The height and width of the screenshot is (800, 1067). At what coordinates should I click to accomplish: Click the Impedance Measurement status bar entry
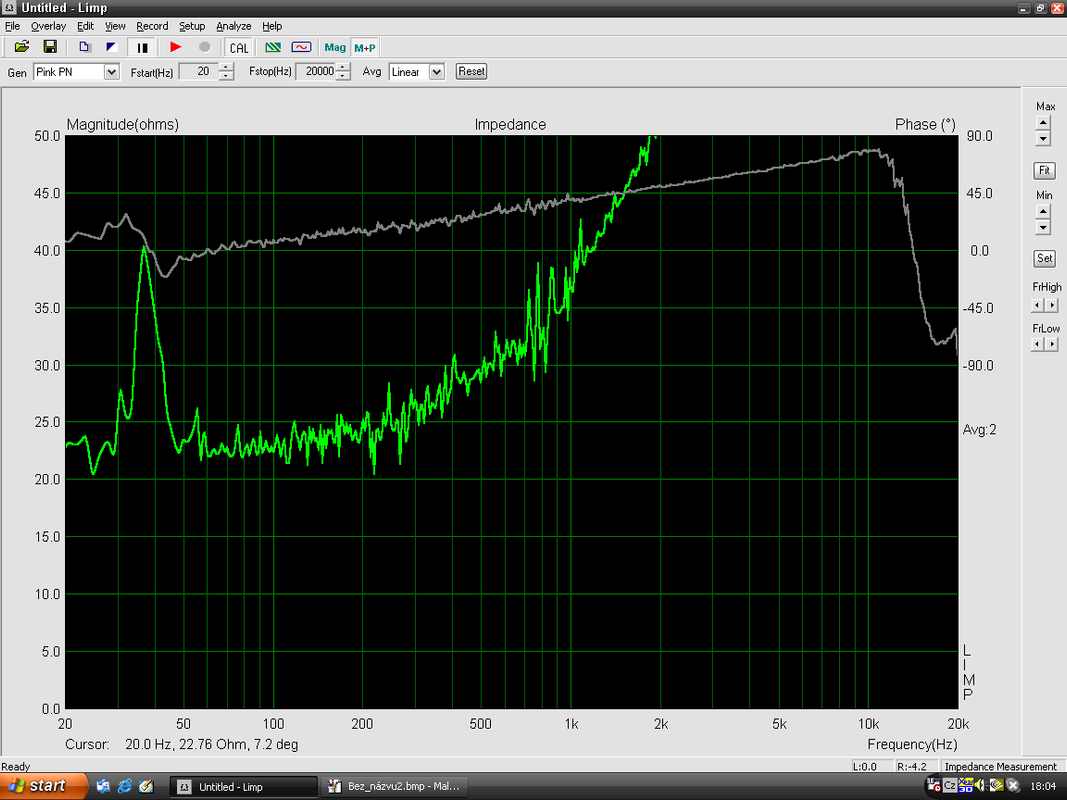pos(1000,766)
